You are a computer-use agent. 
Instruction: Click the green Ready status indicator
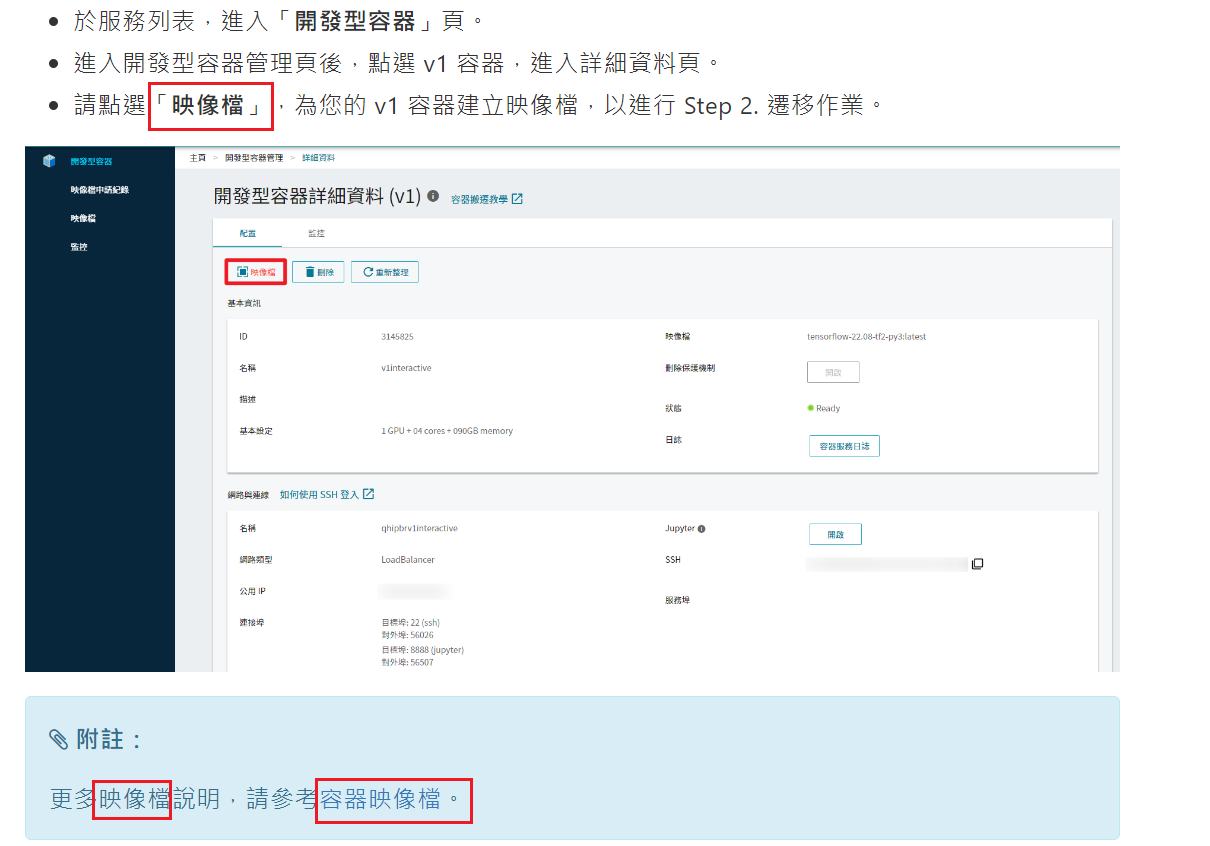point(808,408)
